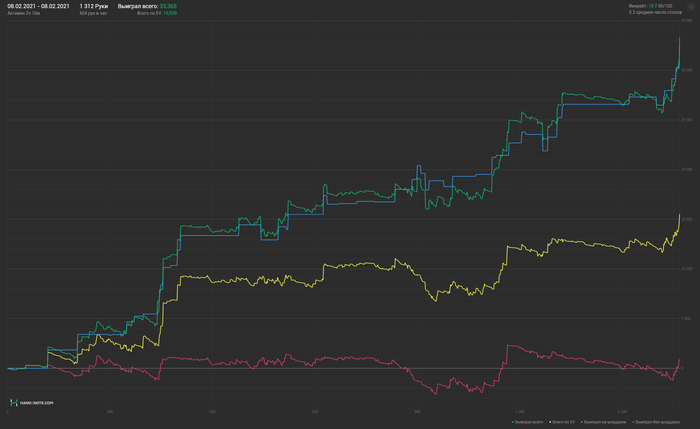Click the 'Всего по EV' value 15,539

pyautogui.click(x=170, y=13)
